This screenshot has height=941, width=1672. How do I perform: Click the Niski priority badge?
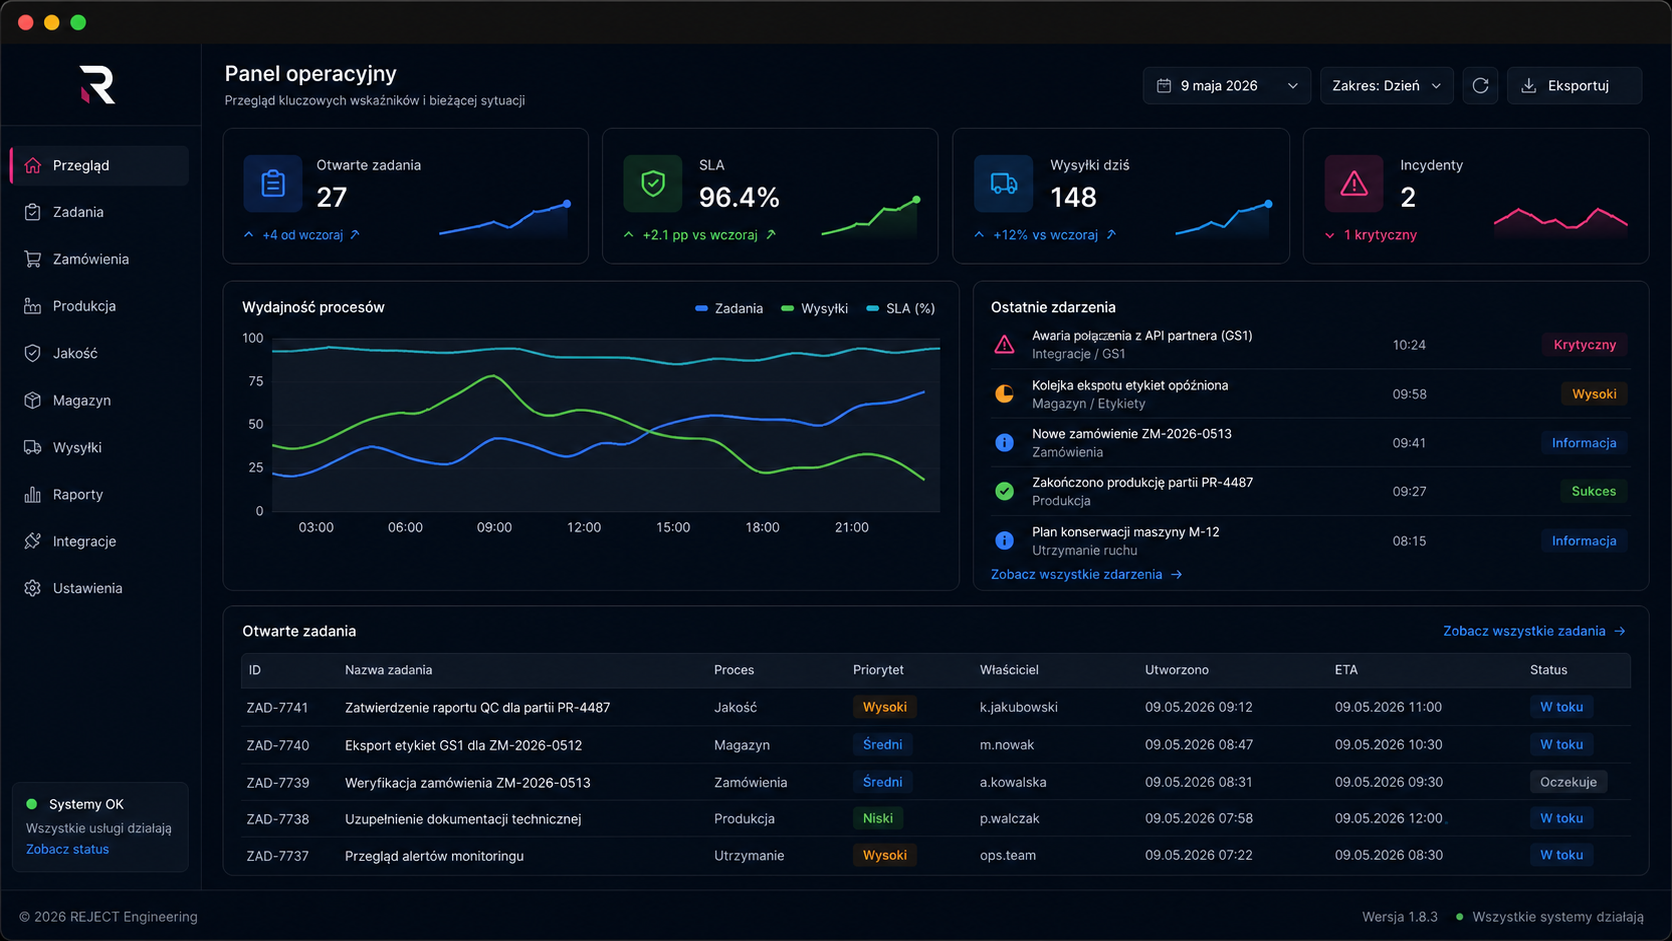877,818
